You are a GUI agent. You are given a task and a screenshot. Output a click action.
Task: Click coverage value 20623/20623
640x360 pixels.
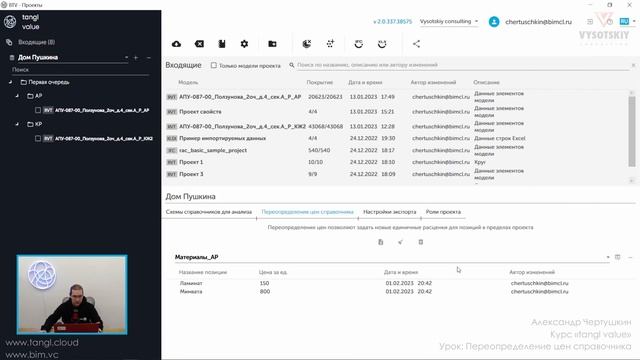tap(325, 97)
